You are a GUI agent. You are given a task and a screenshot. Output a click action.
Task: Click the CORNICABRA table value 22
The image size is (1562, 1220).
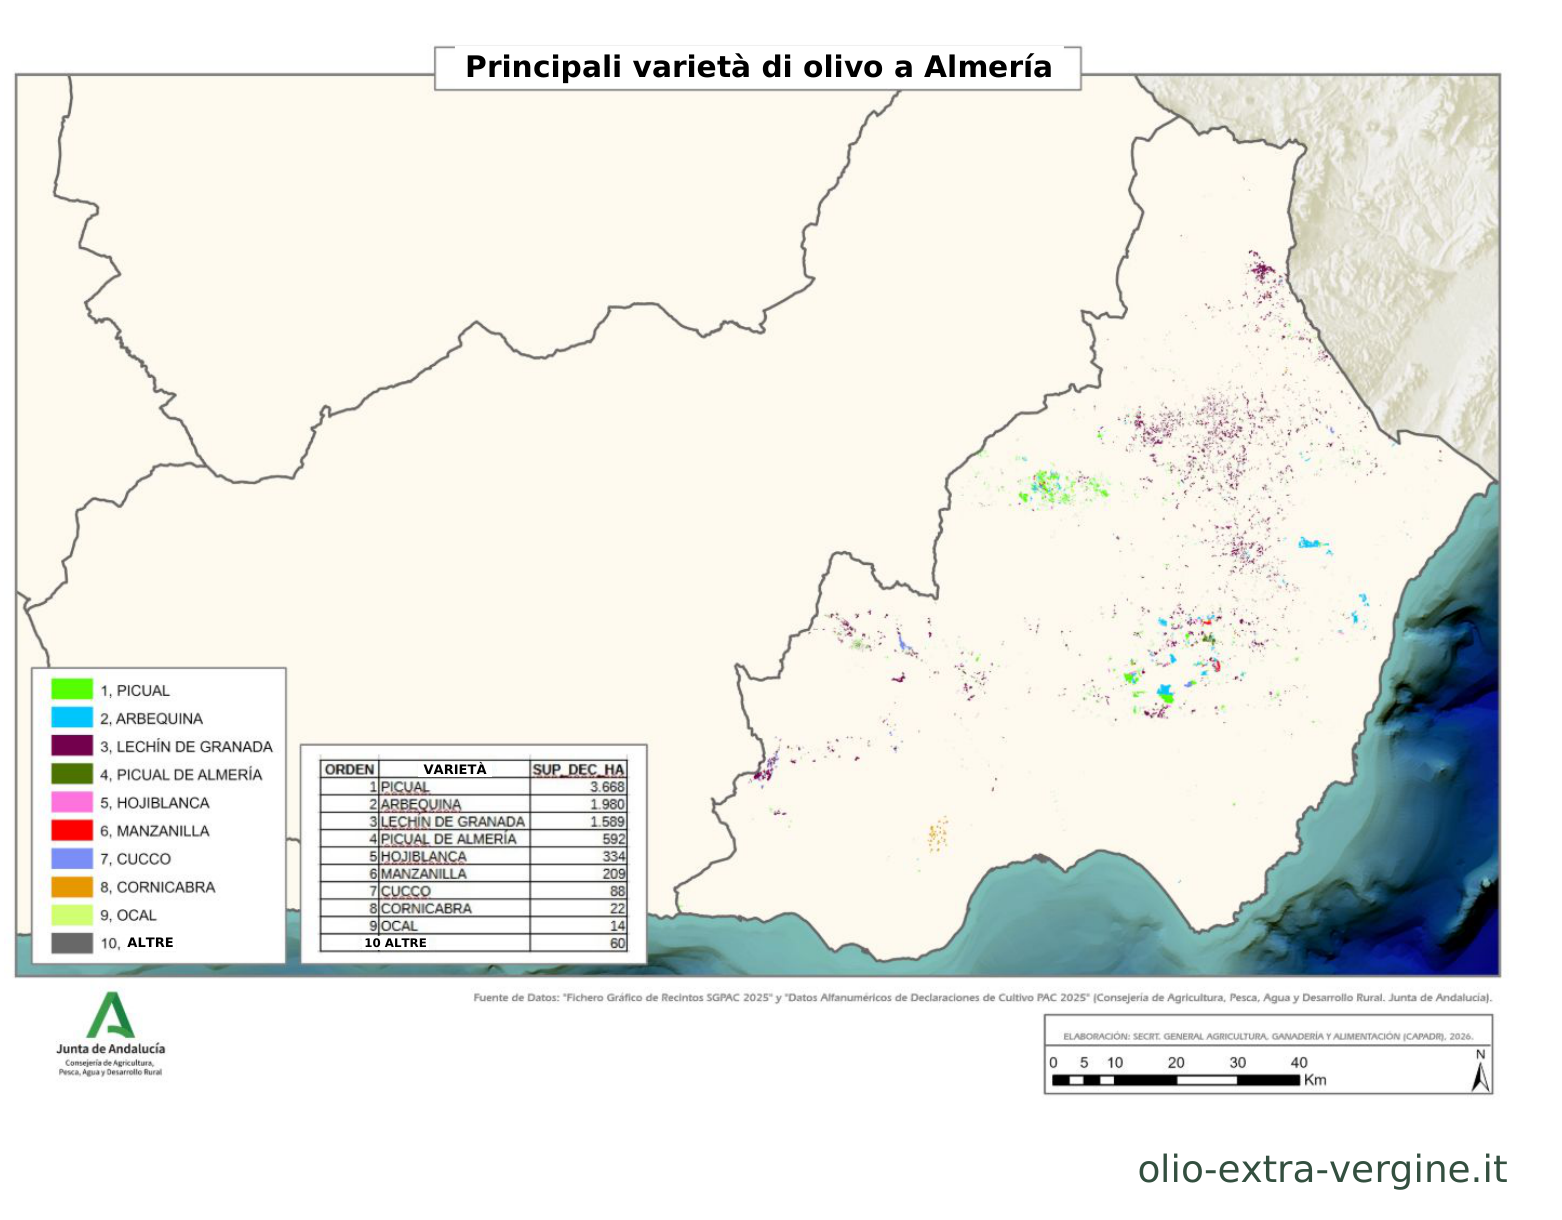(617, 908)
